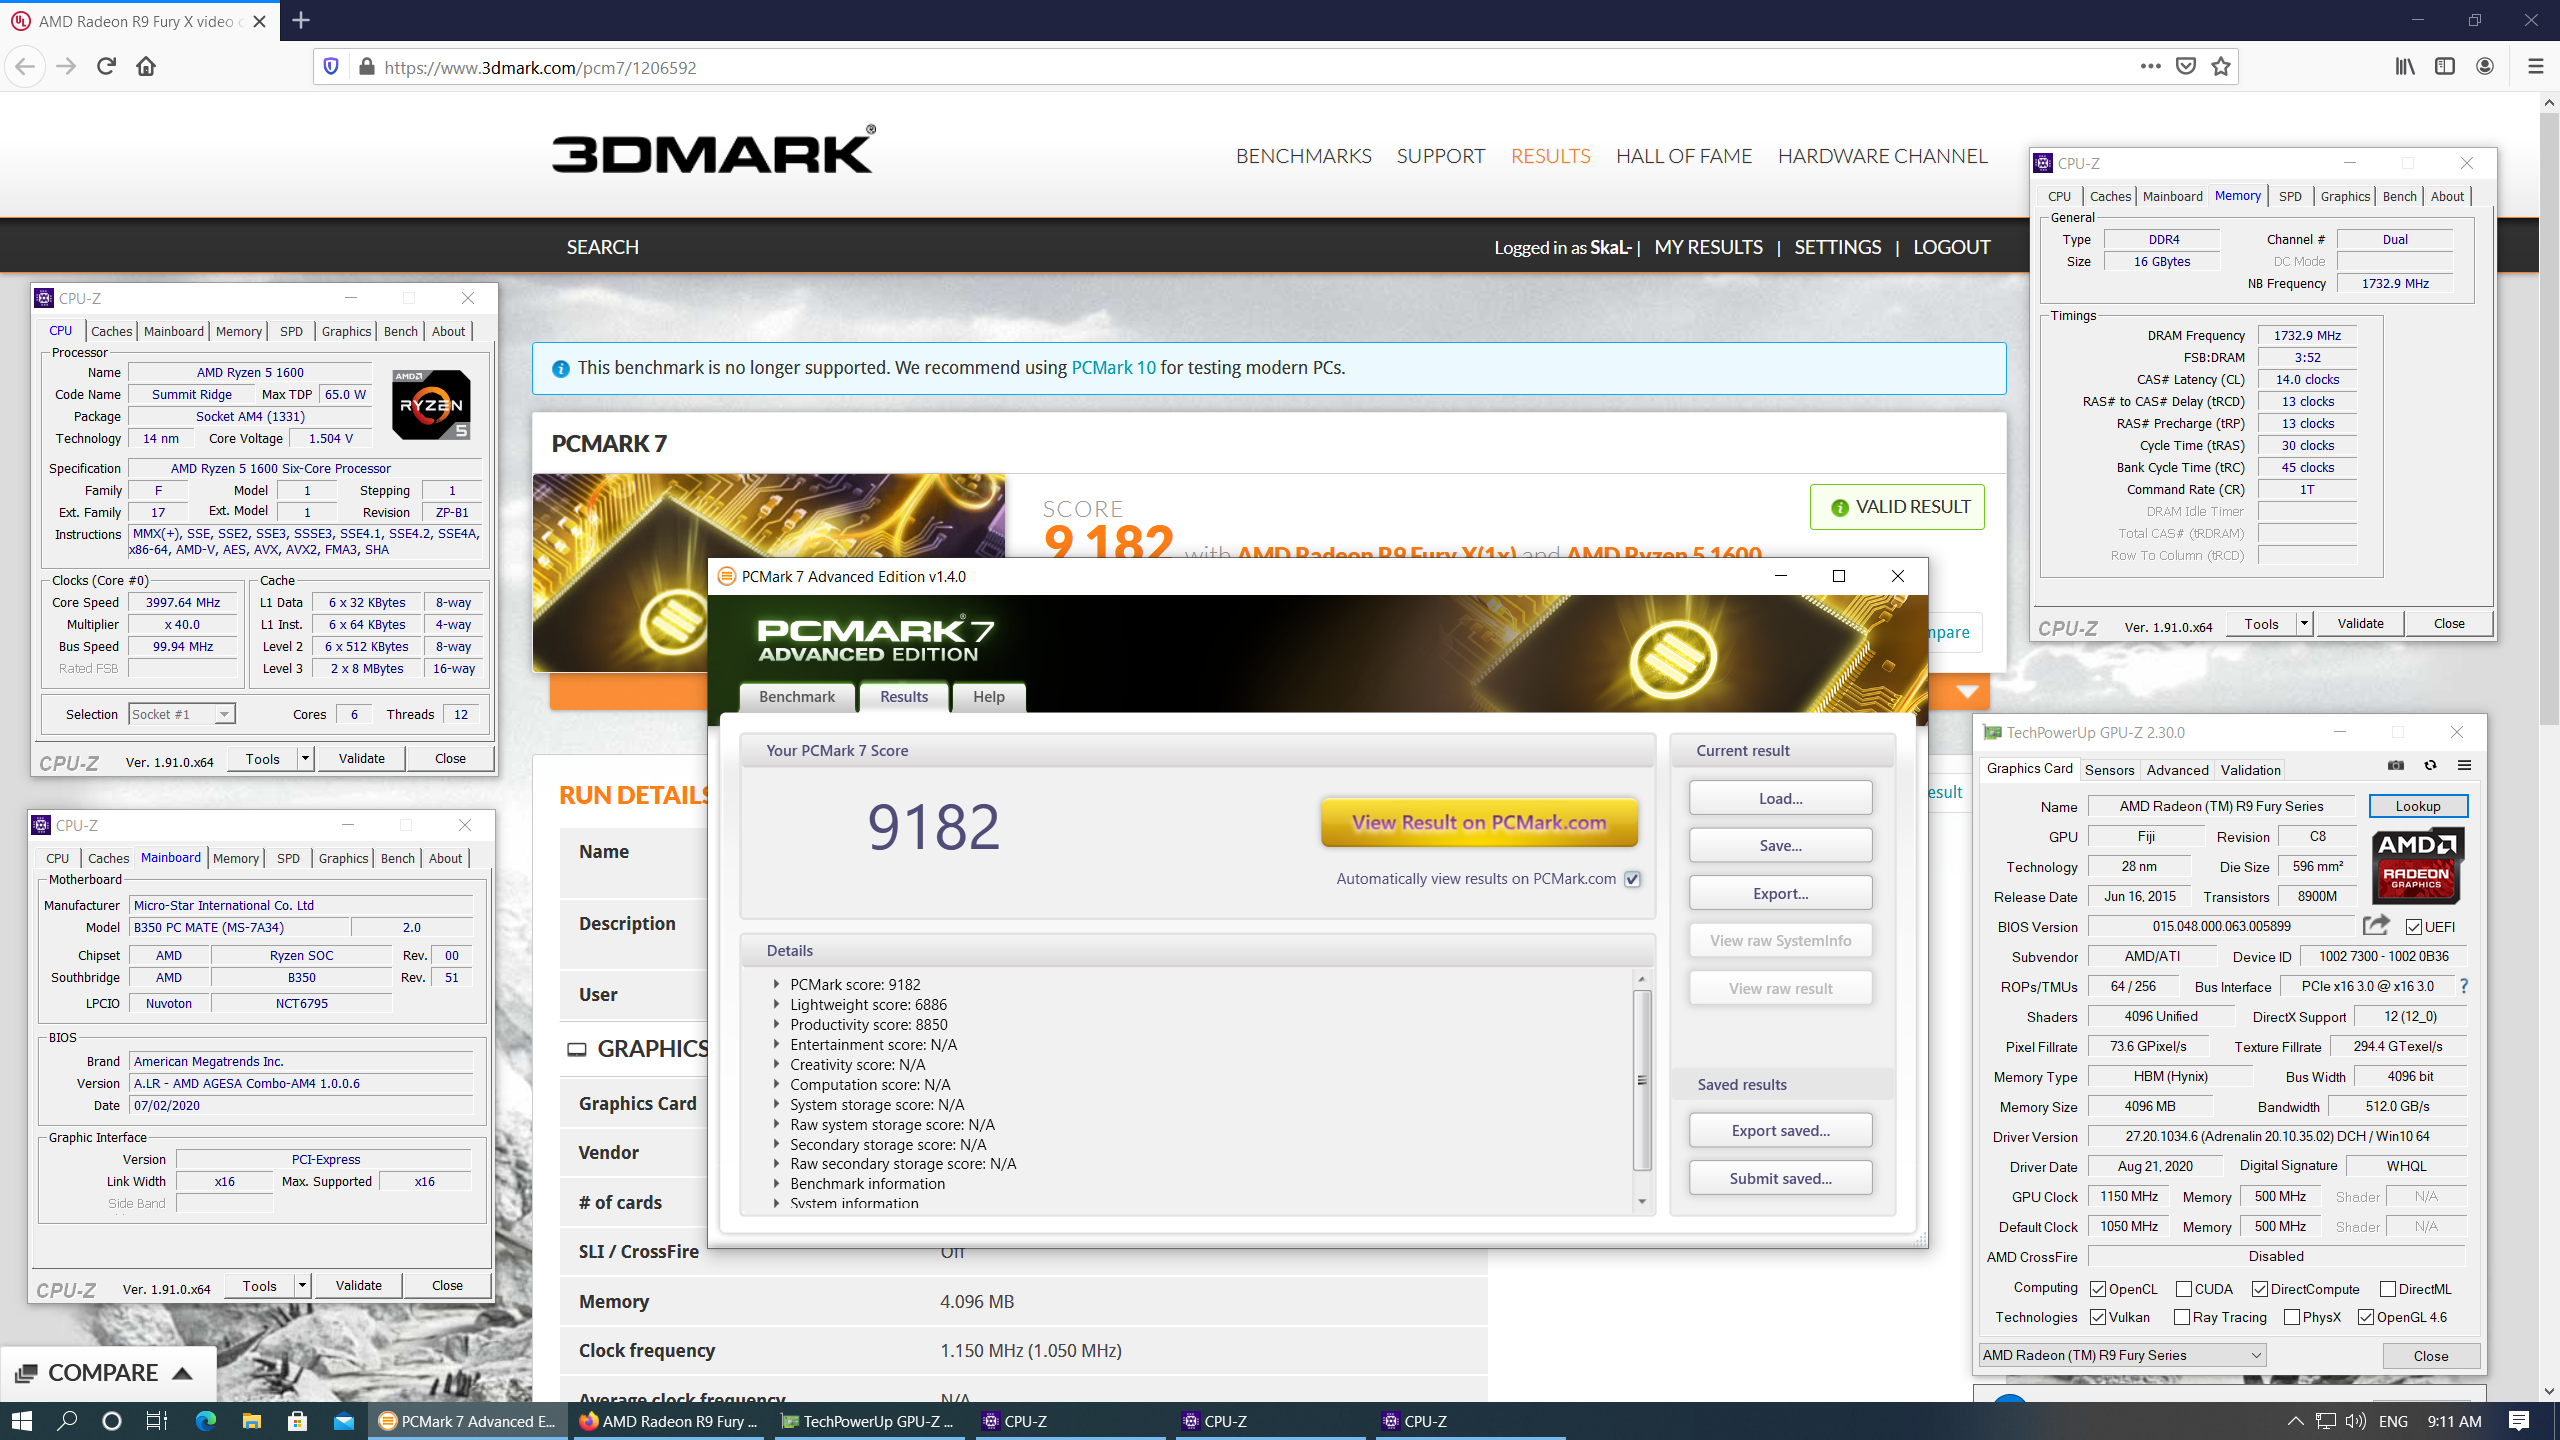Open Windows taskbar search

pyautogui.click(x=67, y=1421)
